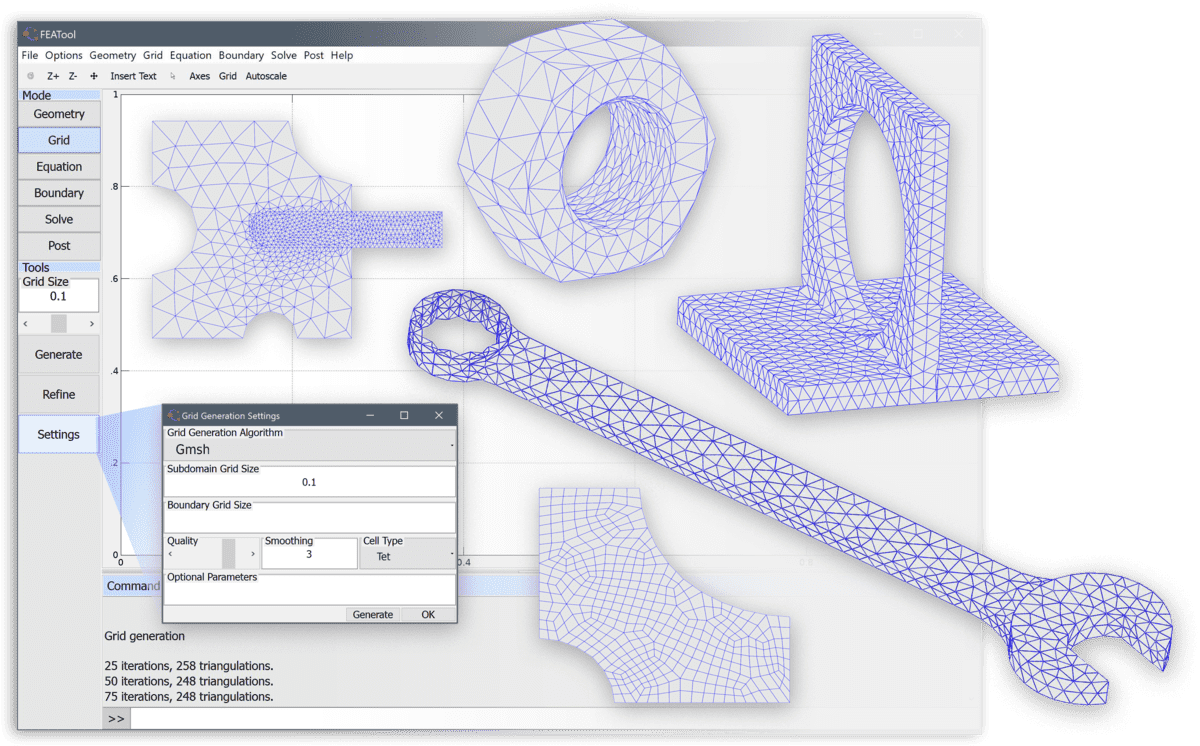This screenshot has width=1200, height=746.
Task: Switch to Geometry mode in the sidebar
Action: 58,113
